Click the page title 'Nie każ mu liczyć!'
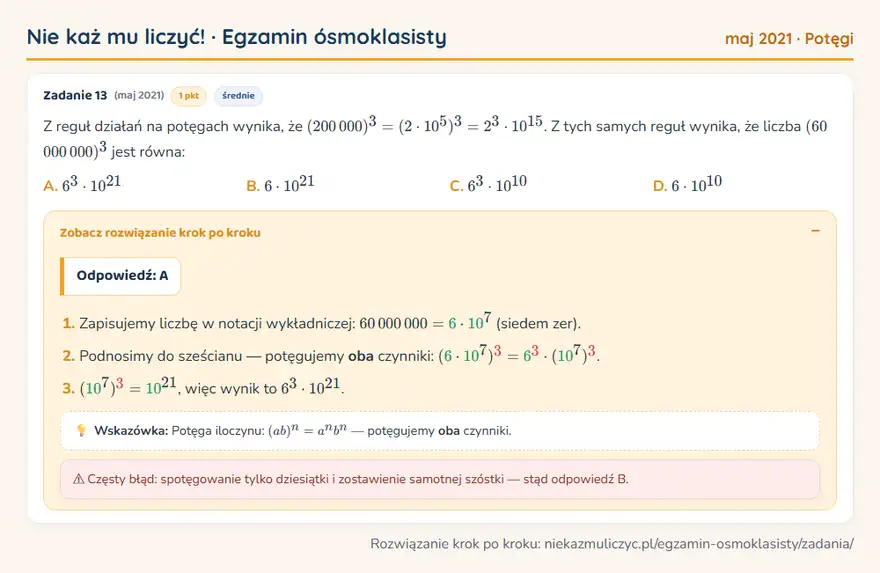The image size is (880, 573). (116, 37)
